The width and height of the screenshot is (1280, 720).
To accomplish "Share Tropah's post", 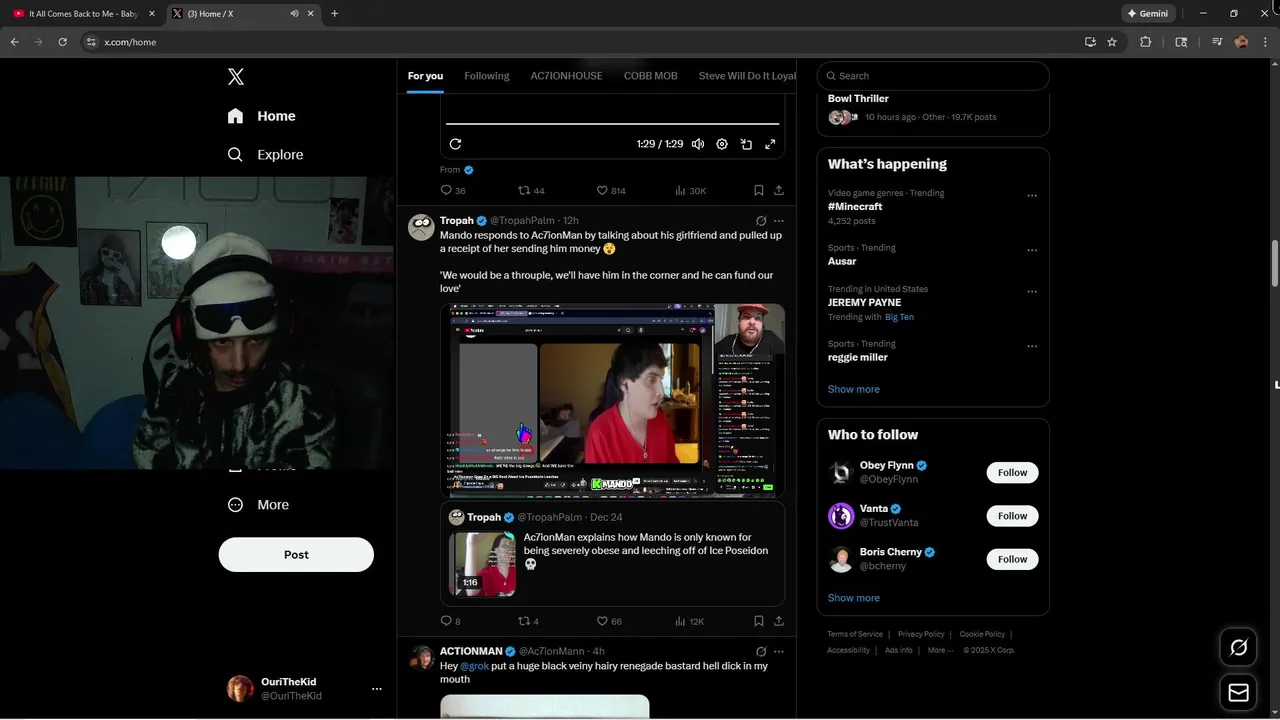I will point(779,621).
